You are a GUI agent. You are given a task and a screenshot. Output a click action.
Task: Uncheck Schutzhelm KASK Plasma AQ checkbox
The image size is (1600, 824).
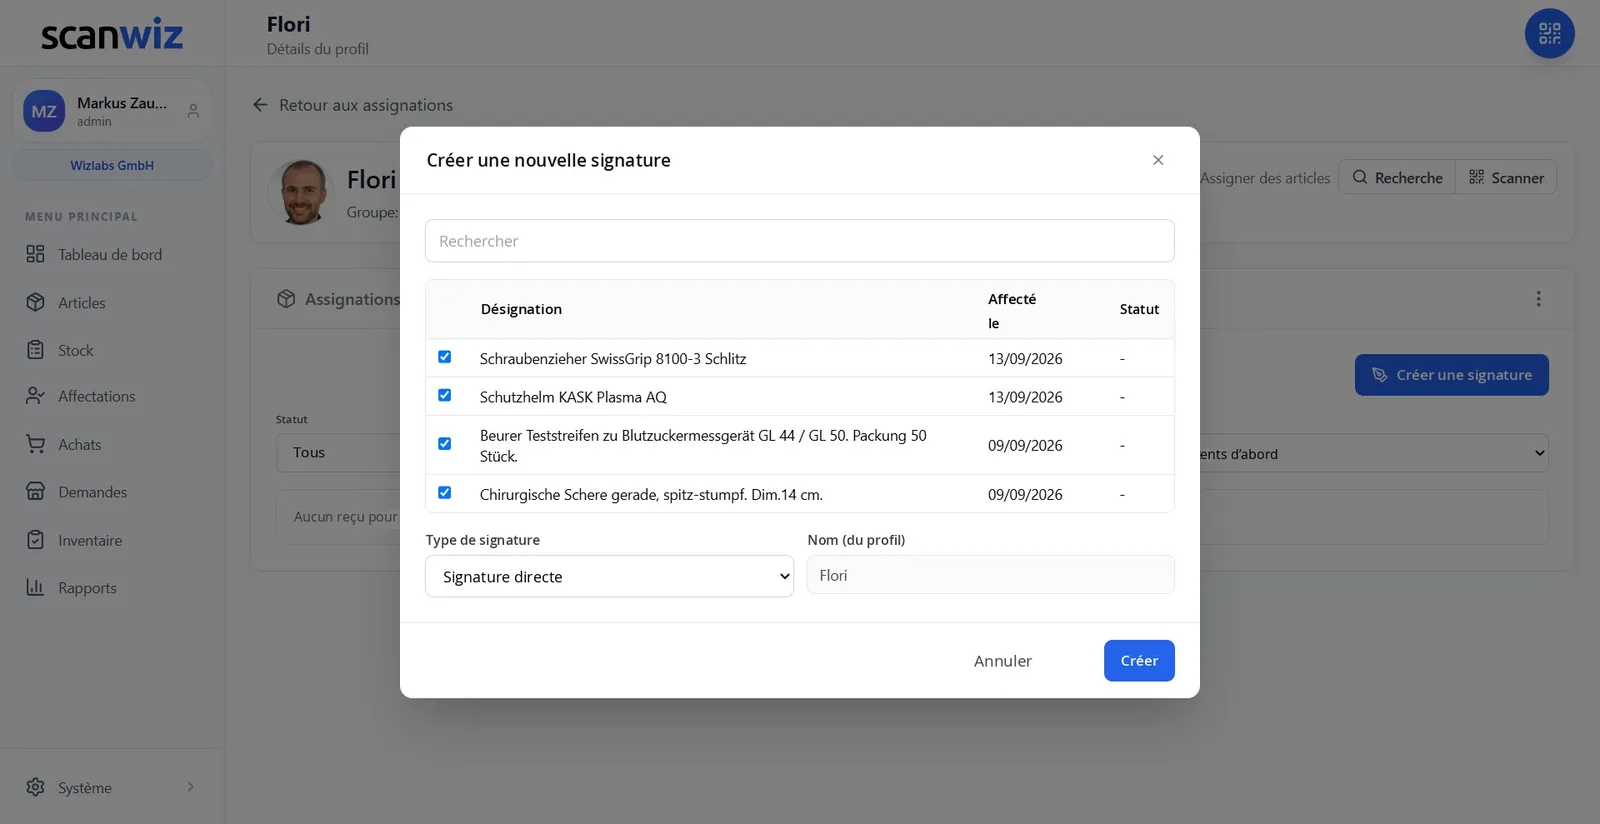click(x=445, y=395)
